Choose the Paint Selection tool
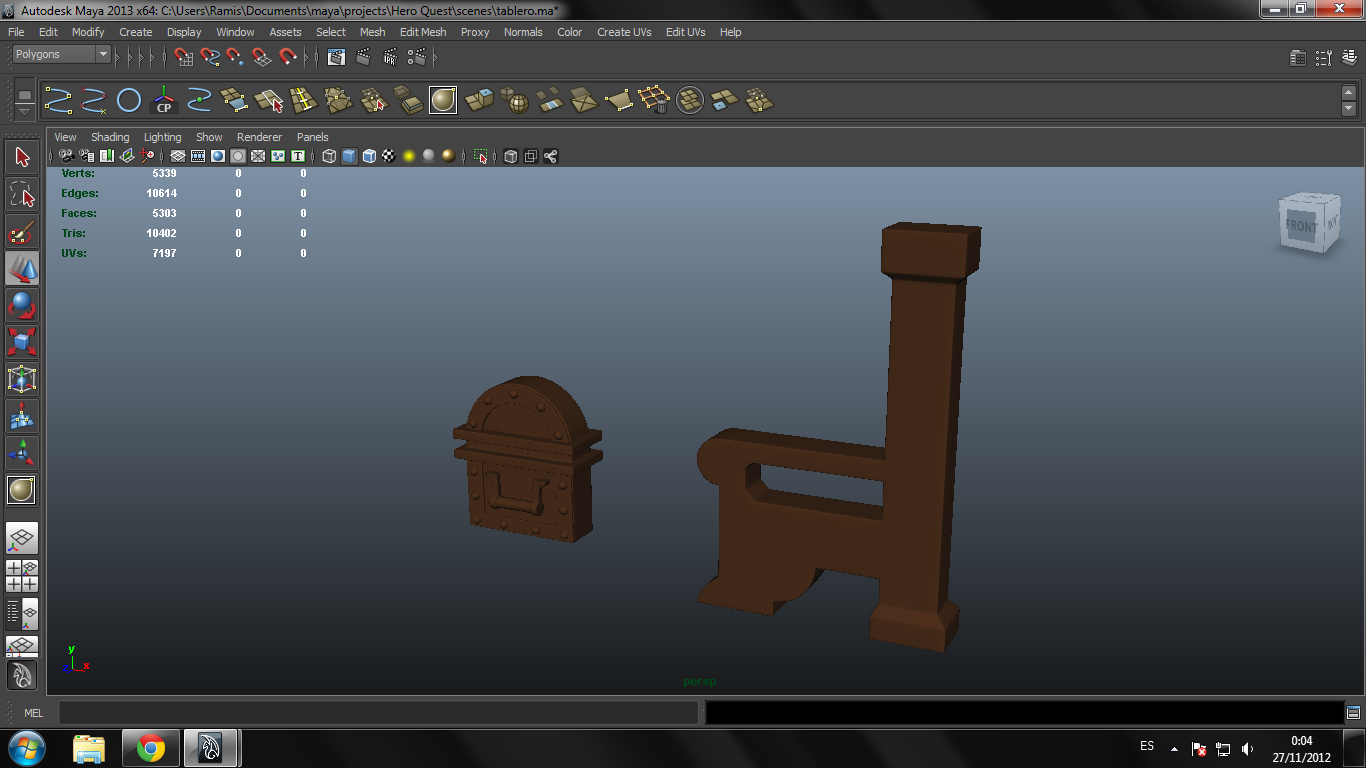This screenshot has width=1366, height=768. click(x=22, y=232)
